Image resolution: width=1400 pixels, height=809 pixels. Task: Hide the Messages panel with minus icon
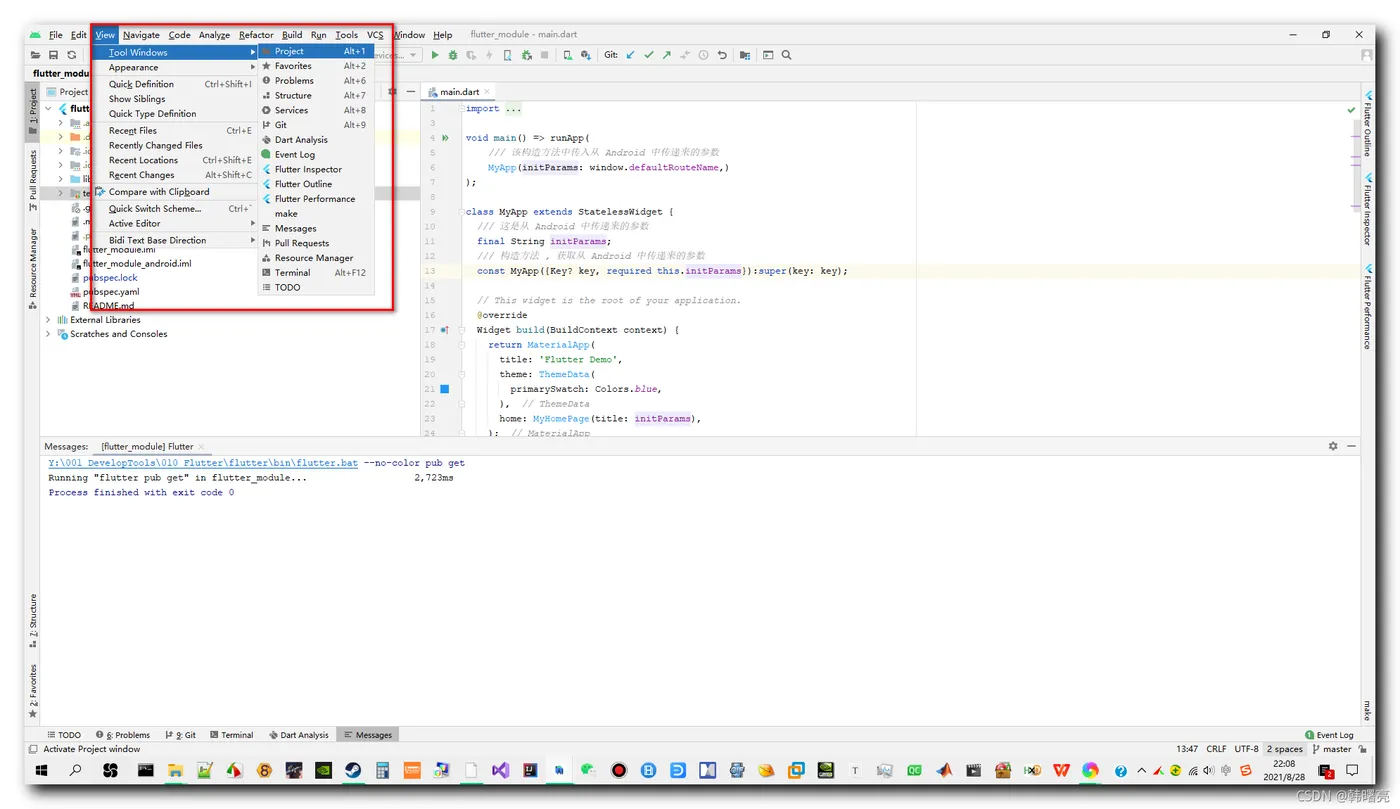[1351, 446]
